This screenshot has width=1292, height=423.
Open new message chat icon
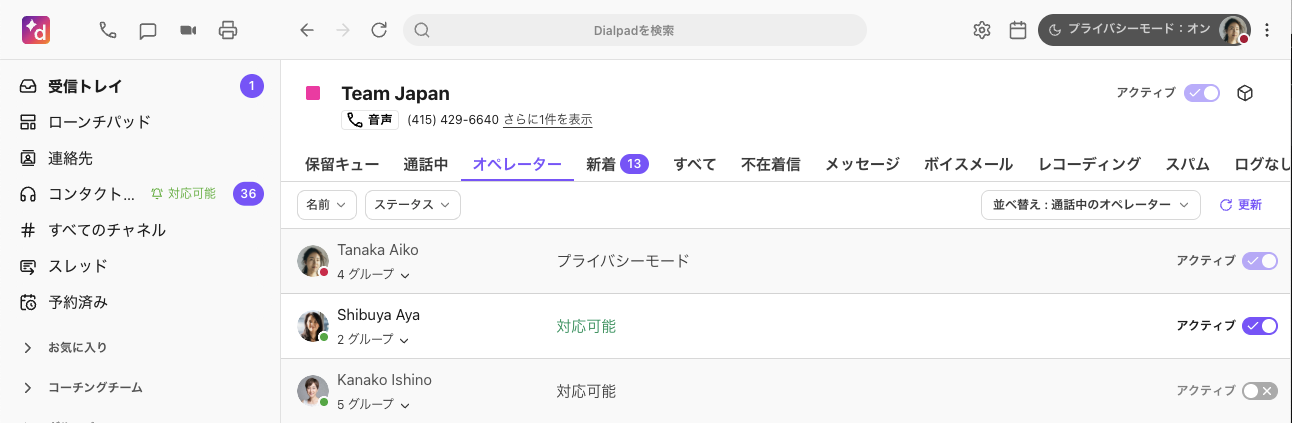(148, 30)
